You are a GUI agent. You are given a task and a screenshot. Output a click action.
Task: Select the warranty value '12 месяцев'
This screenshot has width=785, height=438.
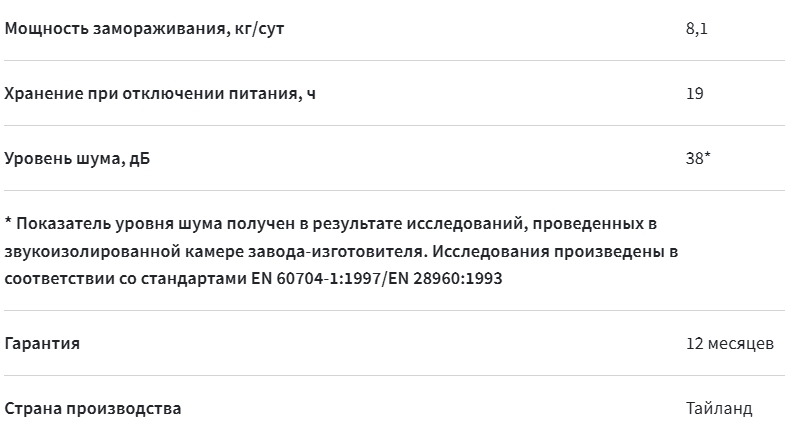point(730,344)
